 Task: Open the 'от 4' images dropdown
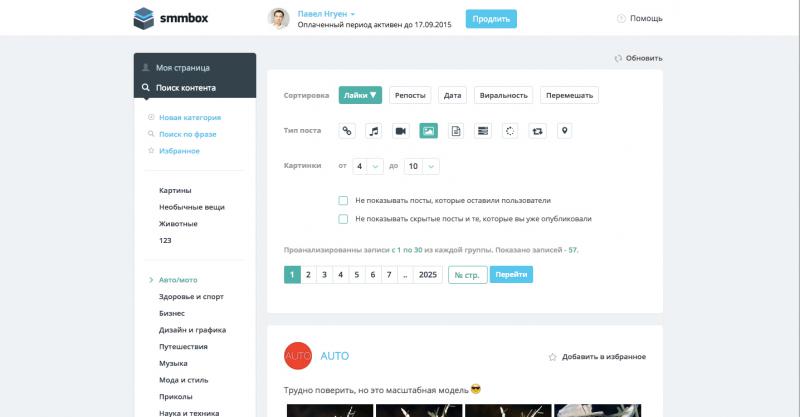click(368, 166)
